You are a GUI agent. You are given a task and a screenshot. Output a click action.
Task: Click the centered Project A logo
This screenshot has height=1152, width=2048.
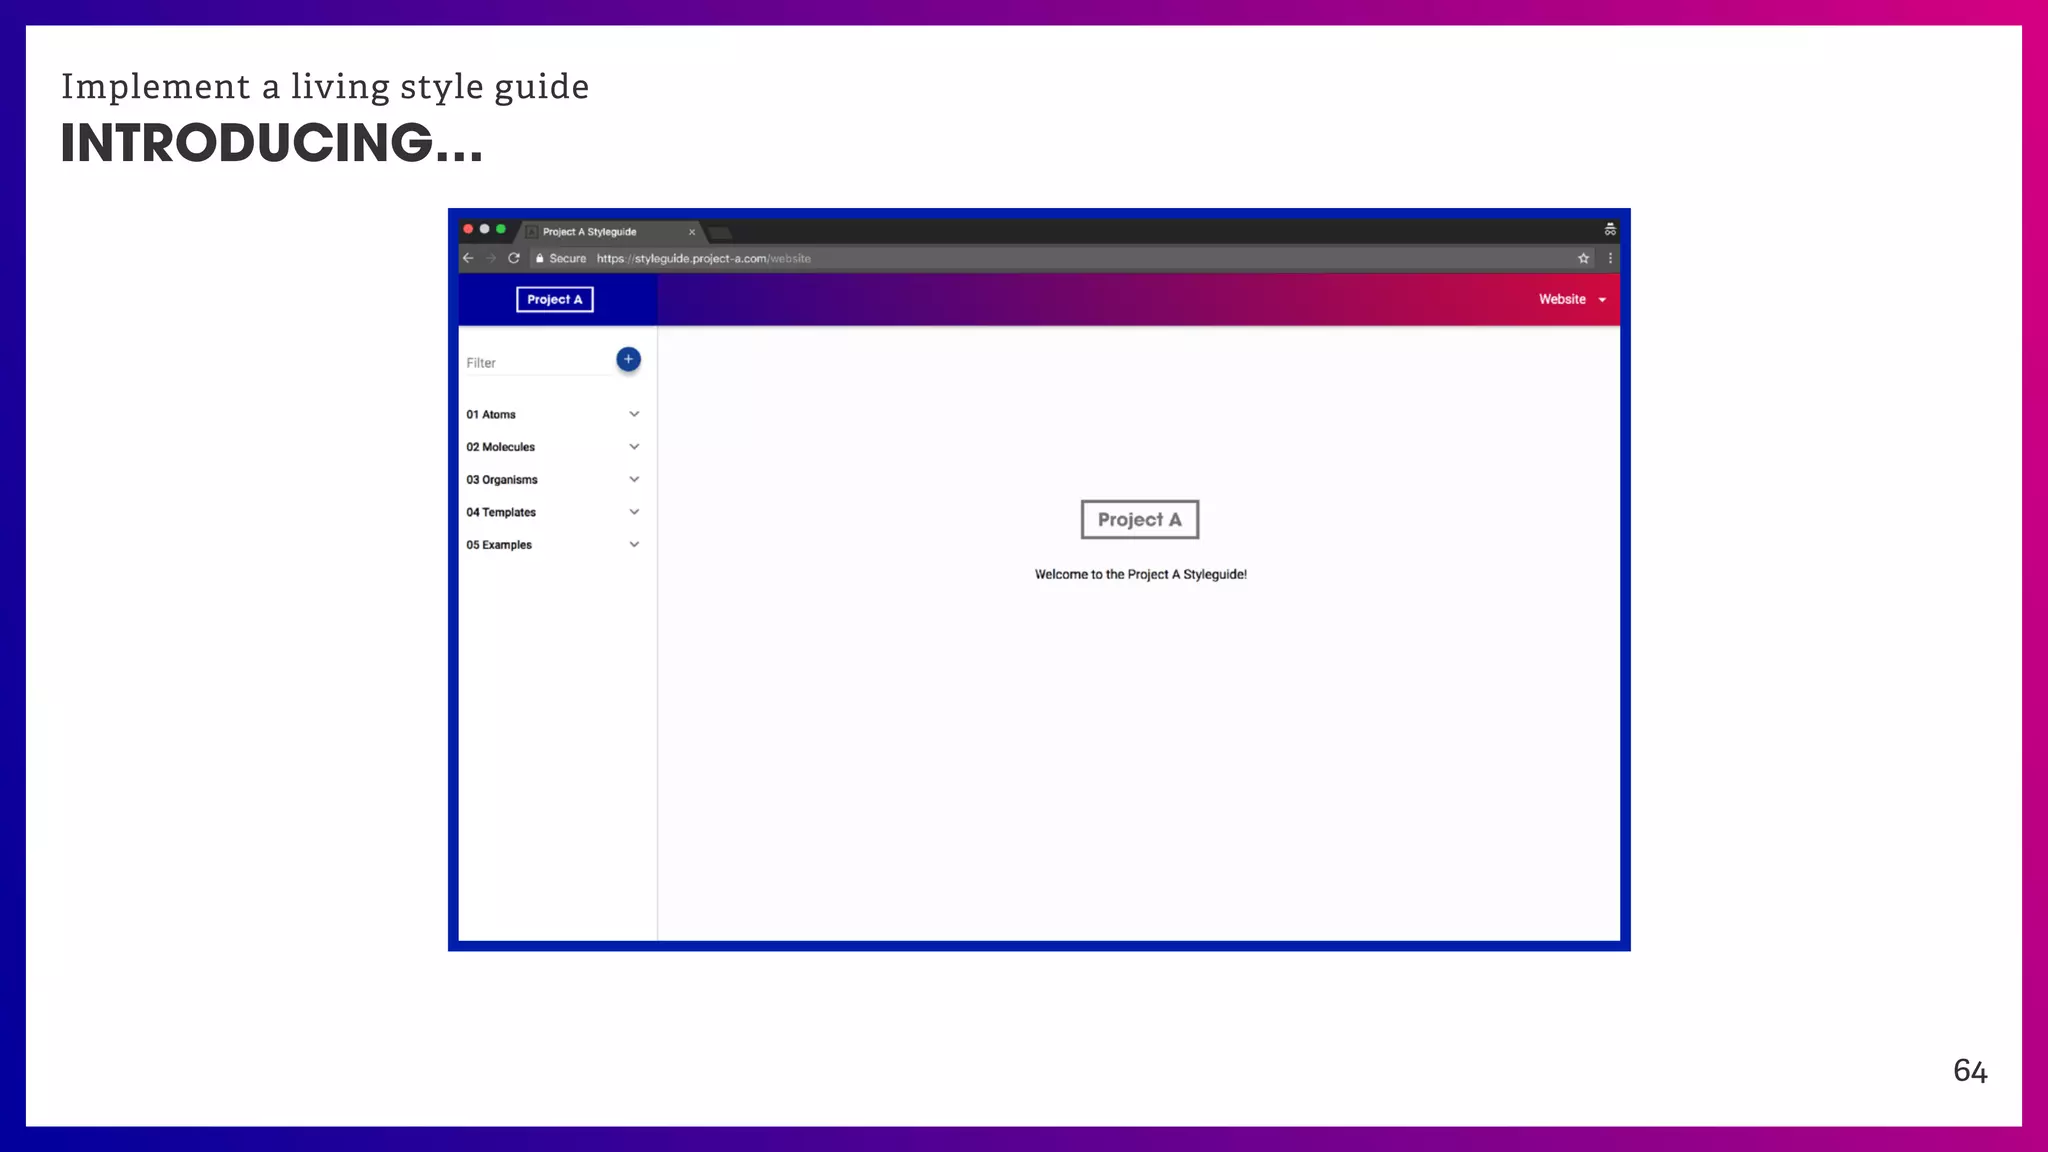tap(1140, 519)
